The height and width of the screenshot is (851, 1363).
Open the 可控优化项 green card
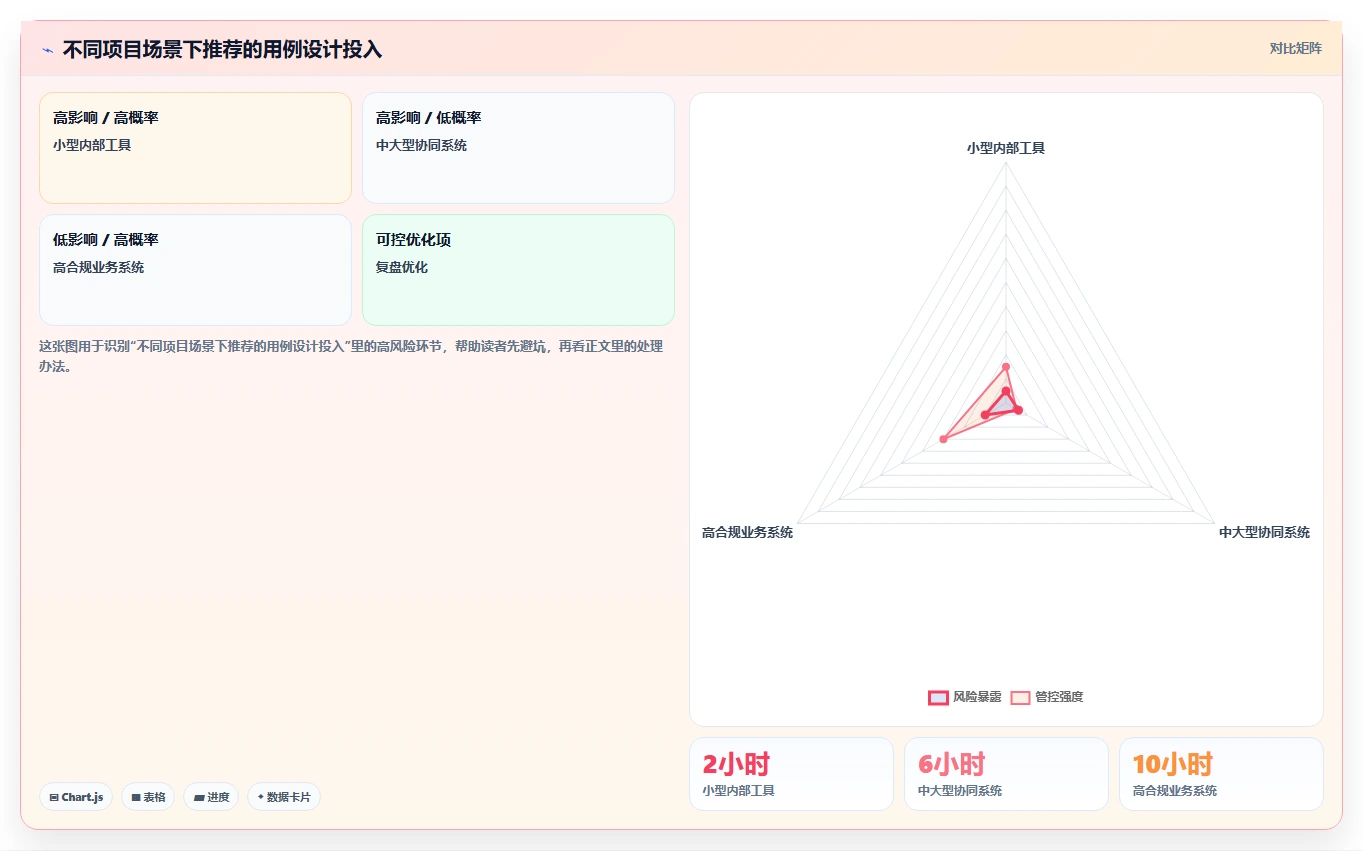(518, 270)
